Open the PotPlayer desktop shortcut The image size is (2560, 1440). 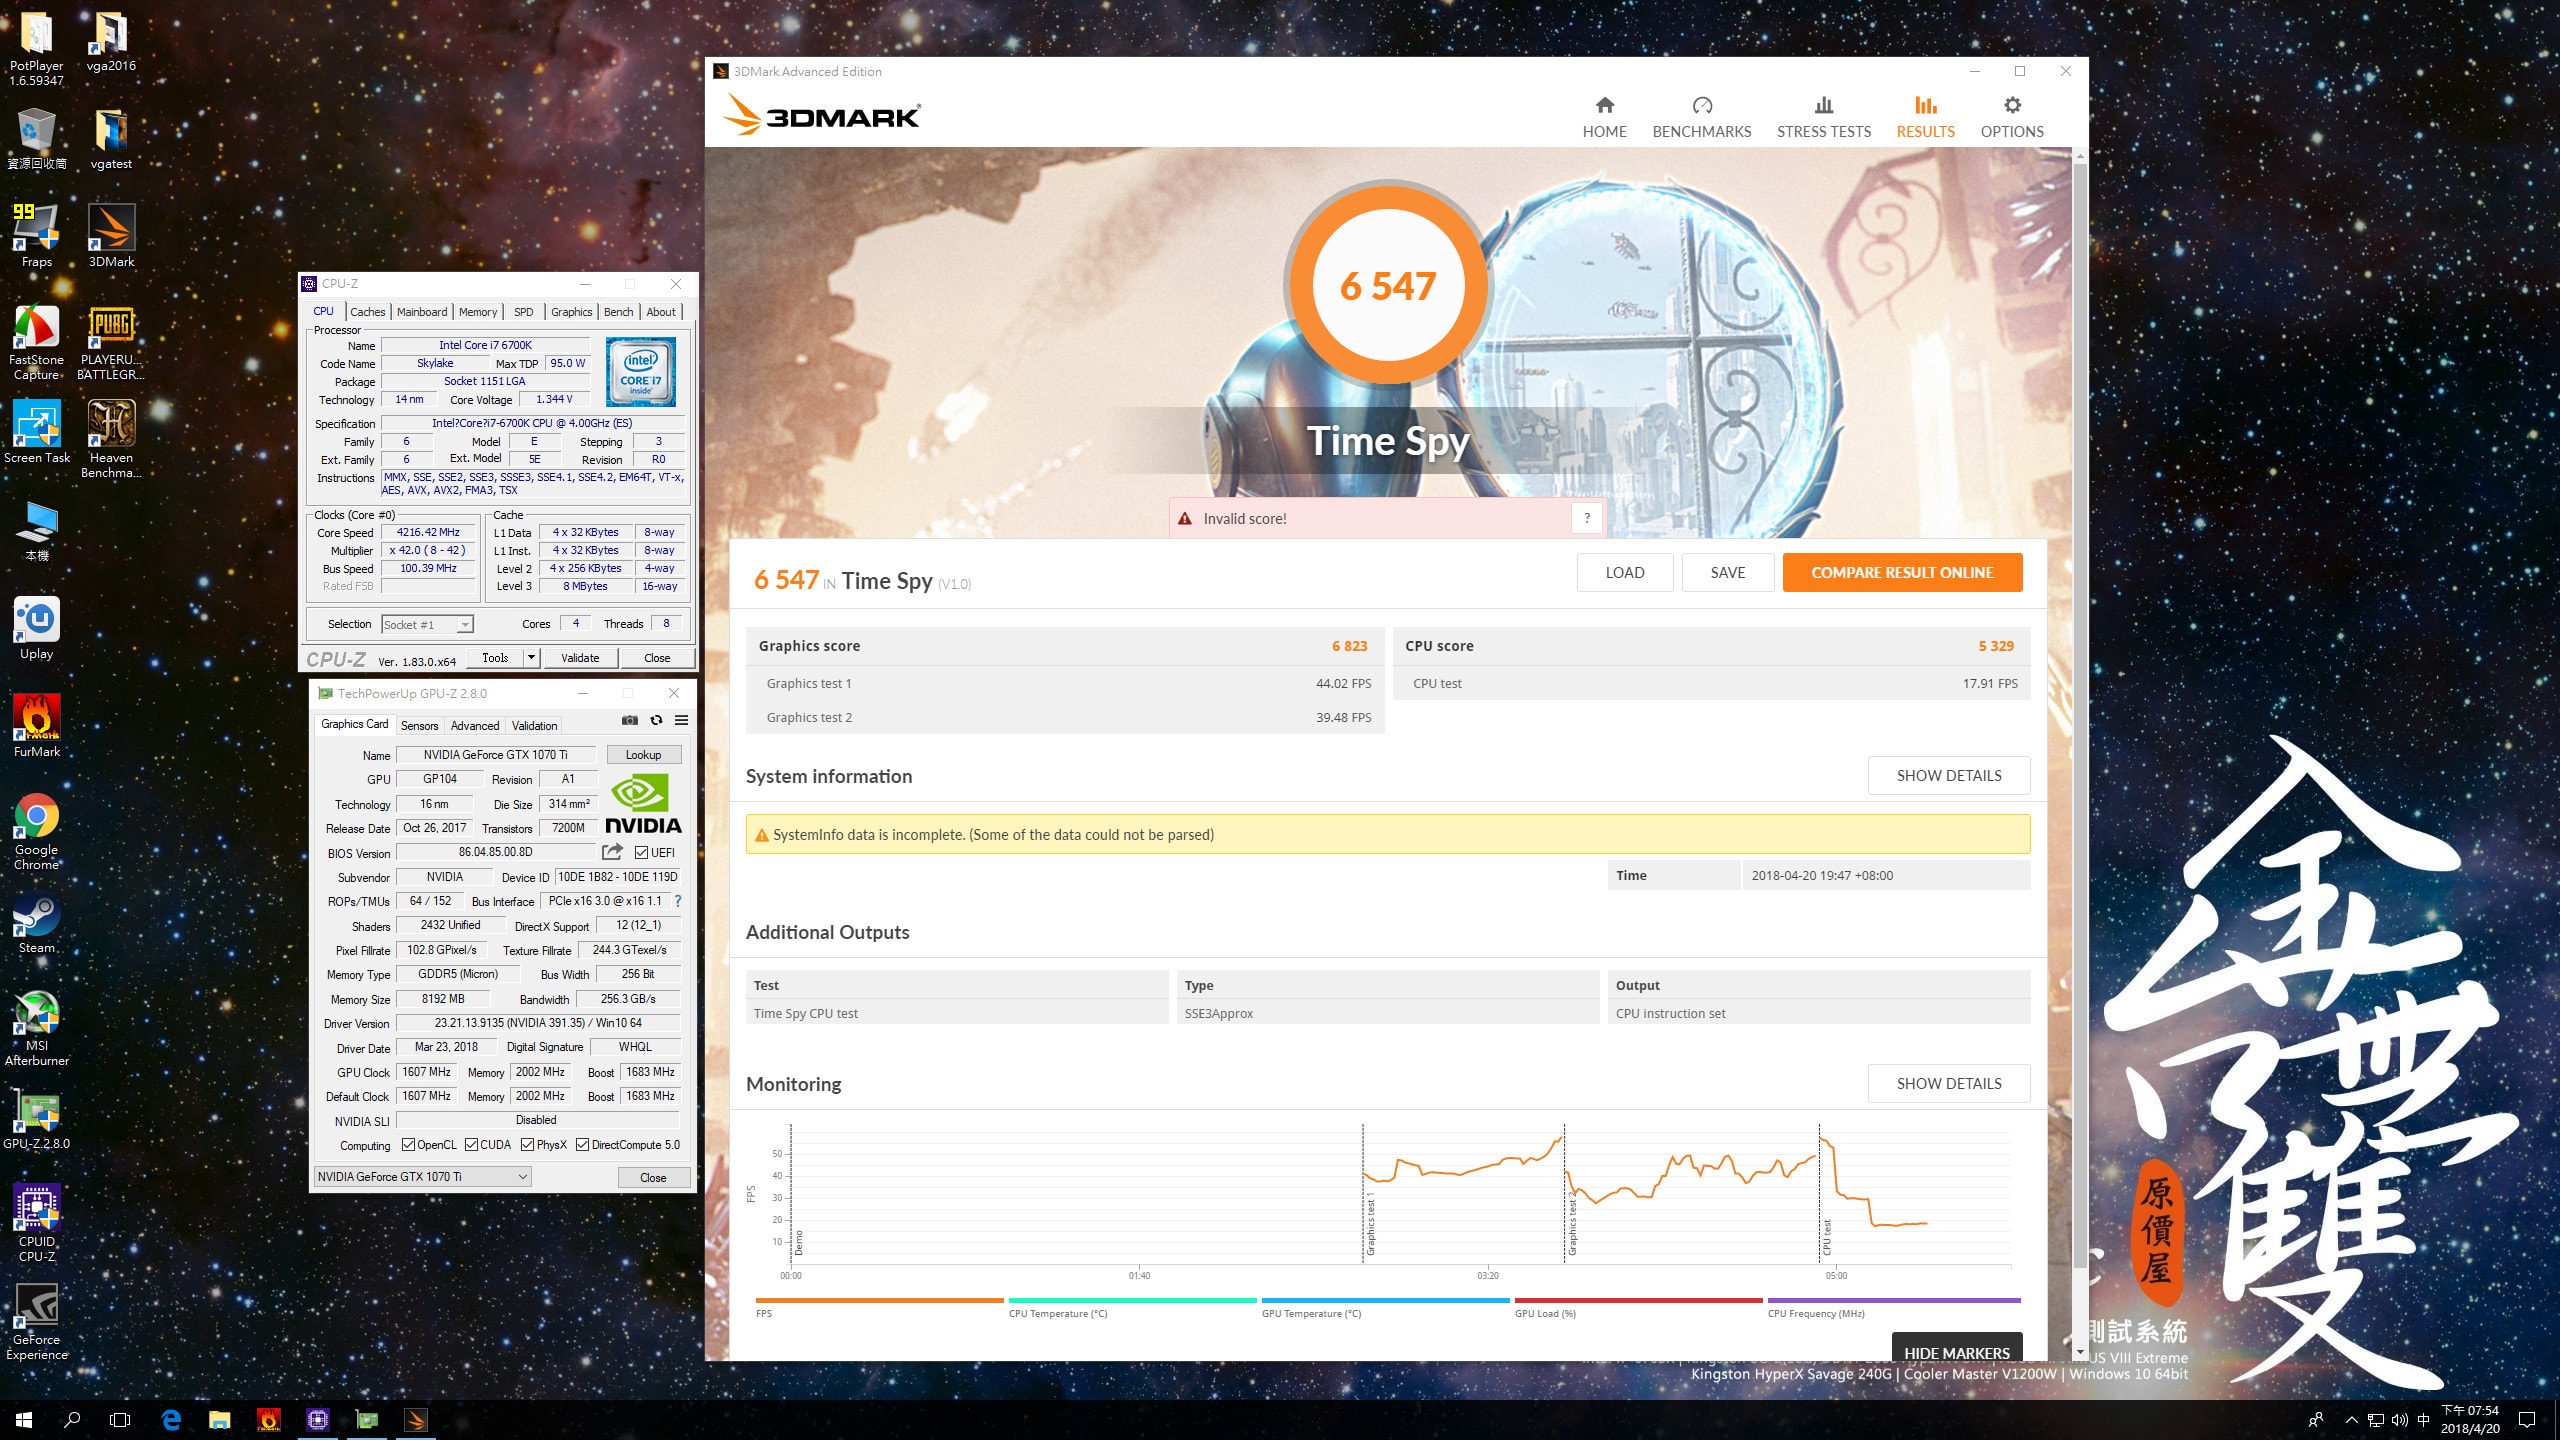click(x=37, y=47)
